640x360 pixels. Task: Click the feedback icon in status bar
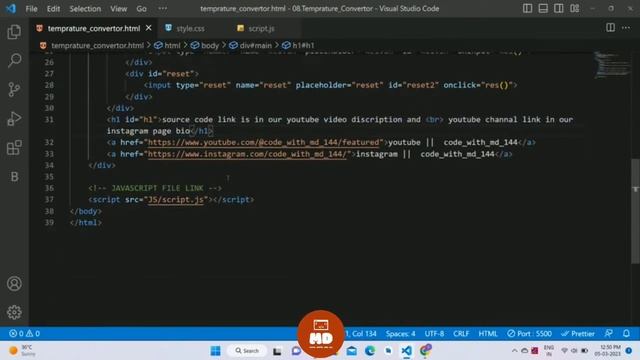(x=609, y=333)
